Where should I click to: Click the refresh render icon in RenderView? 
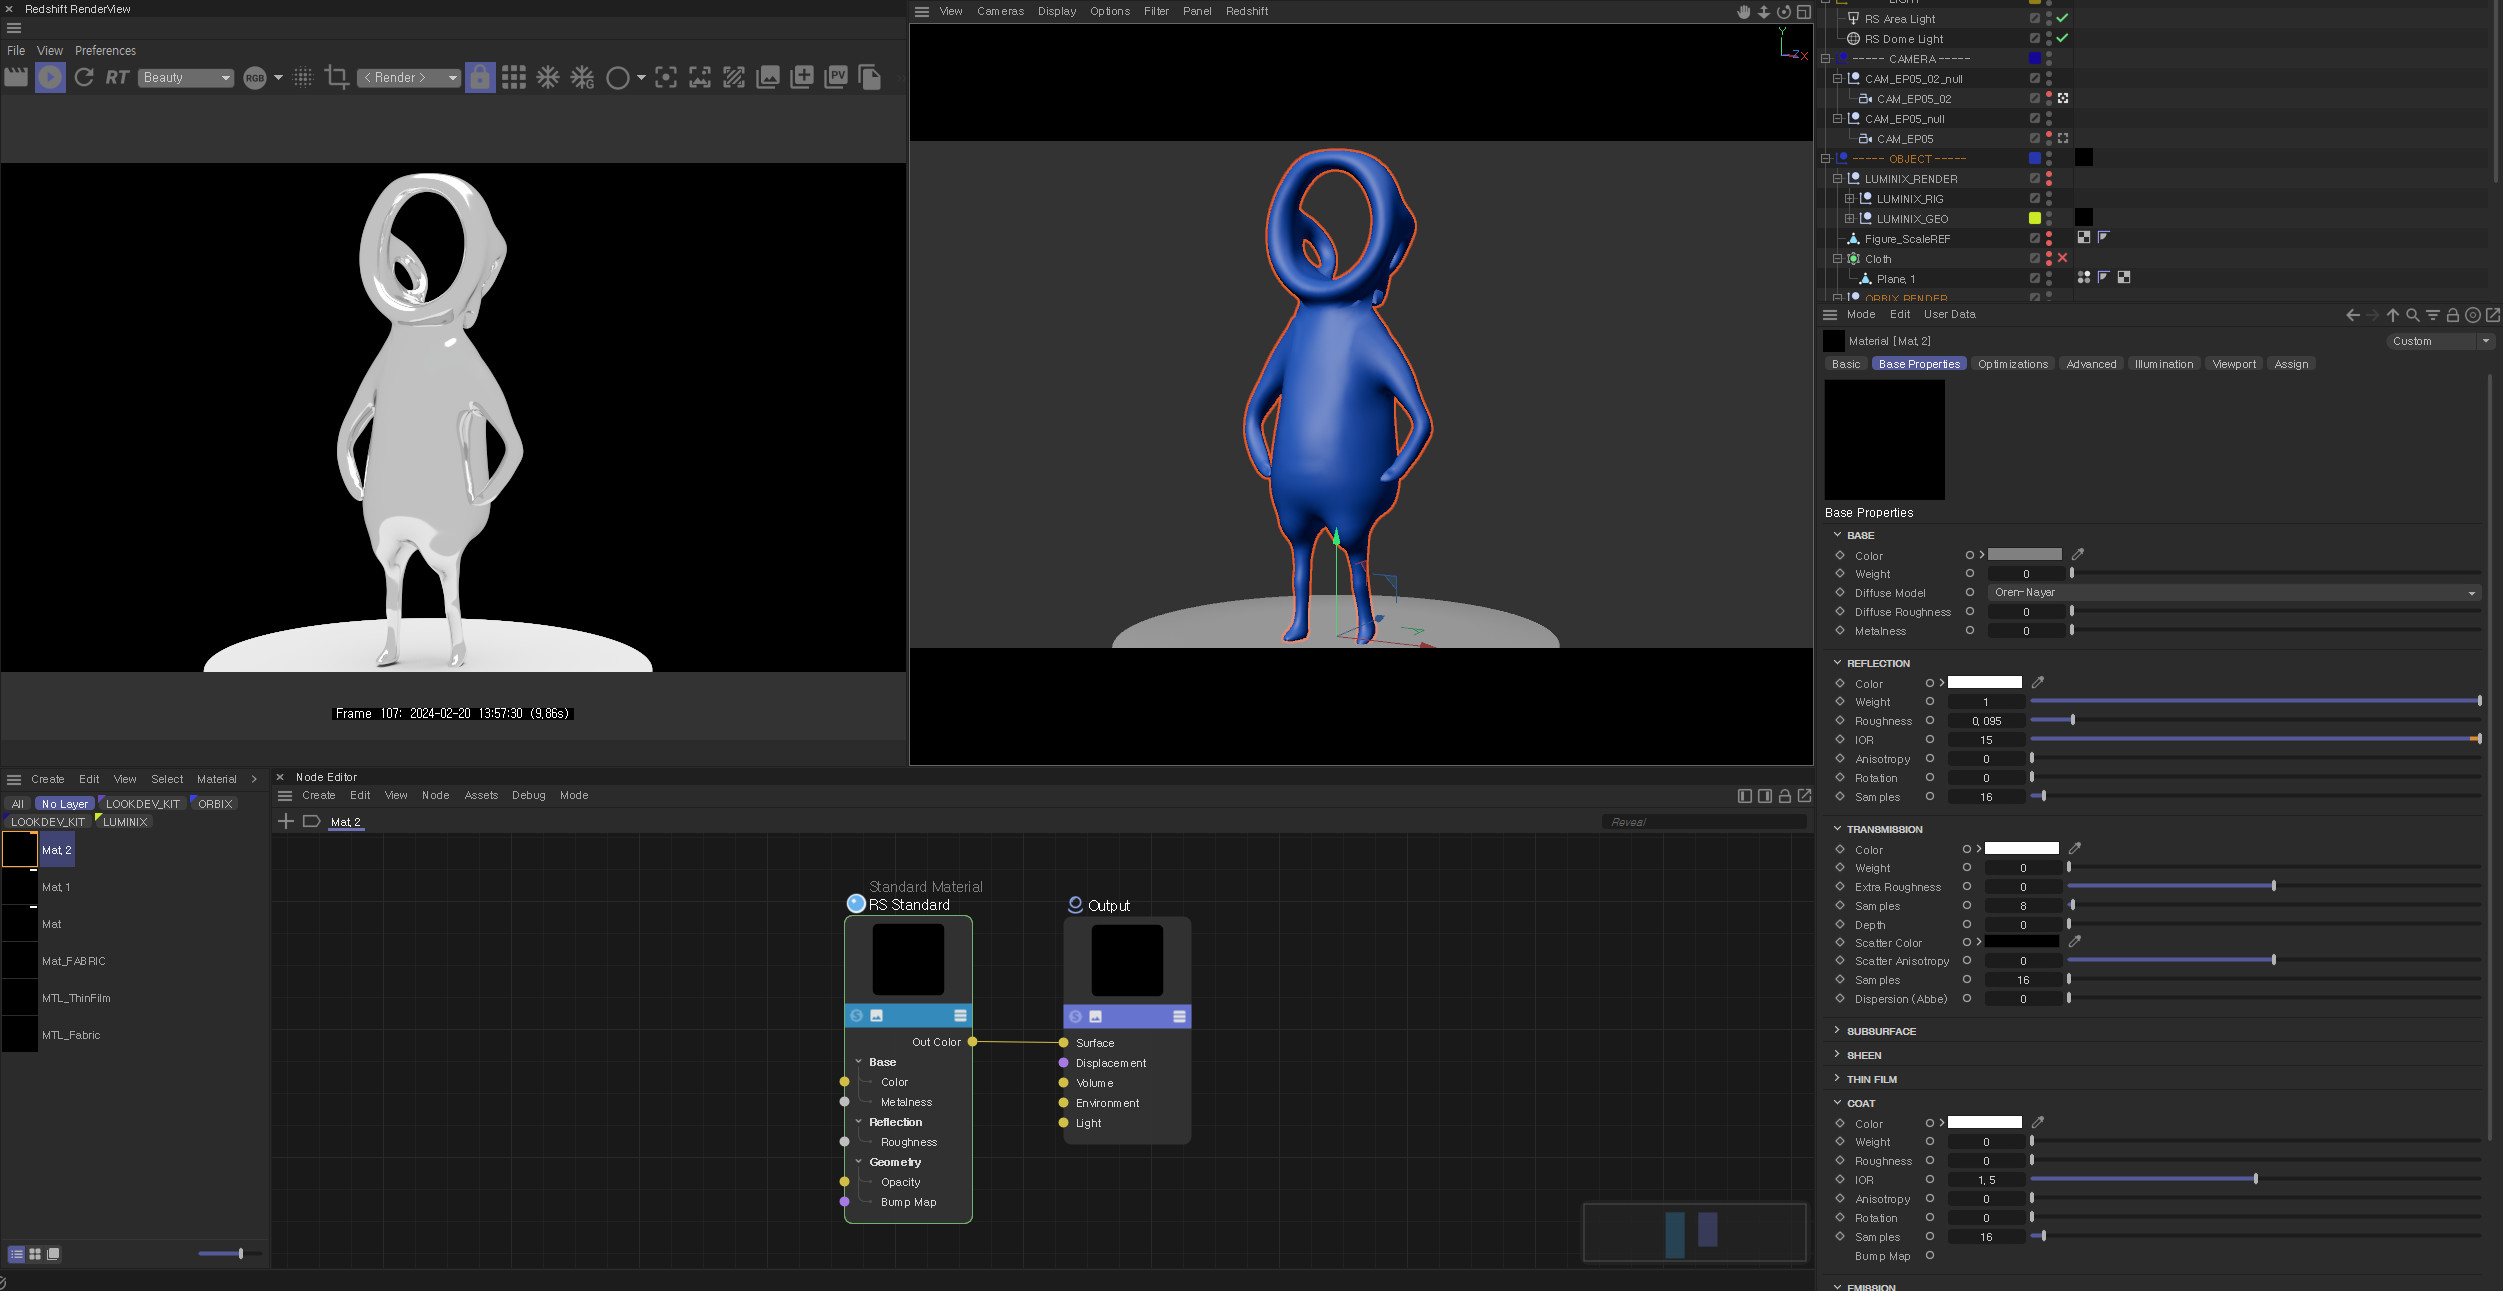84,77
